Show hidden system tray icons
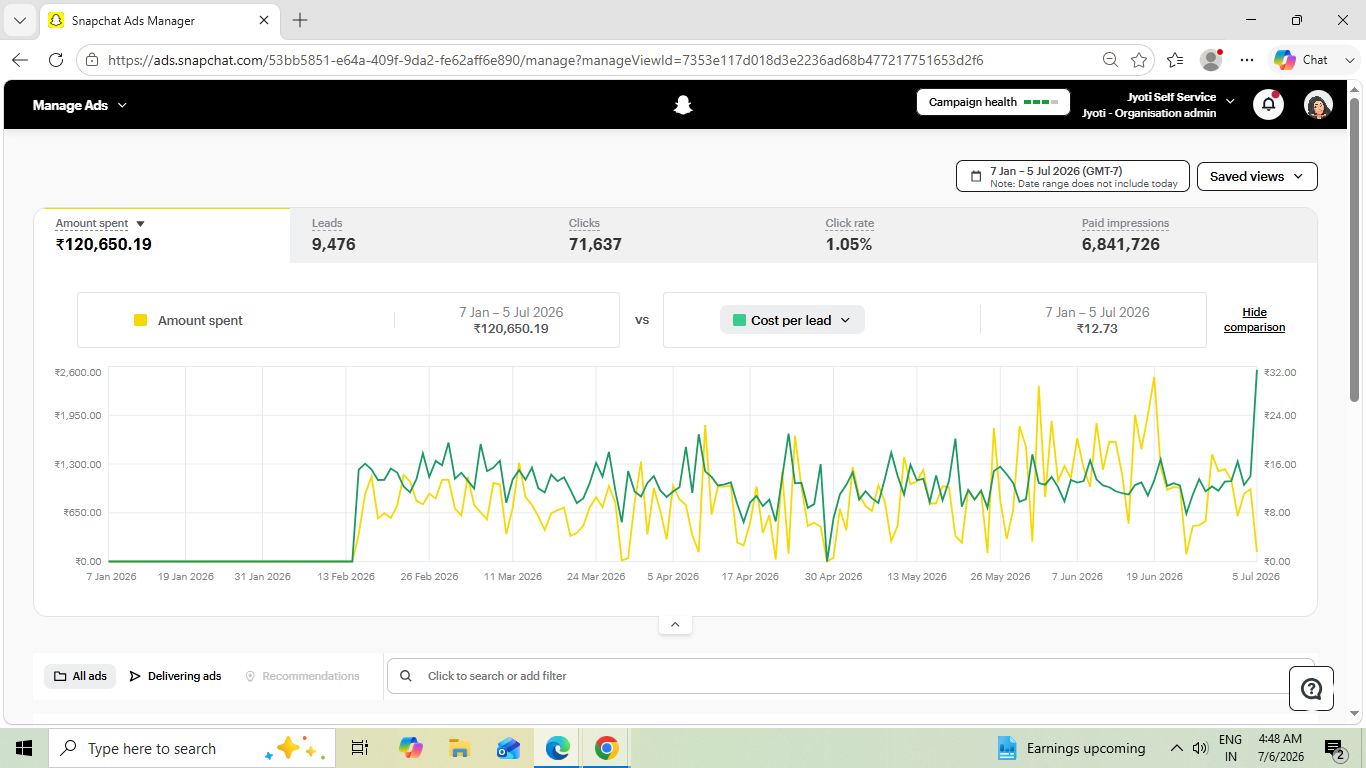This screenshot has height=768, width=1366. point(1176,748)
